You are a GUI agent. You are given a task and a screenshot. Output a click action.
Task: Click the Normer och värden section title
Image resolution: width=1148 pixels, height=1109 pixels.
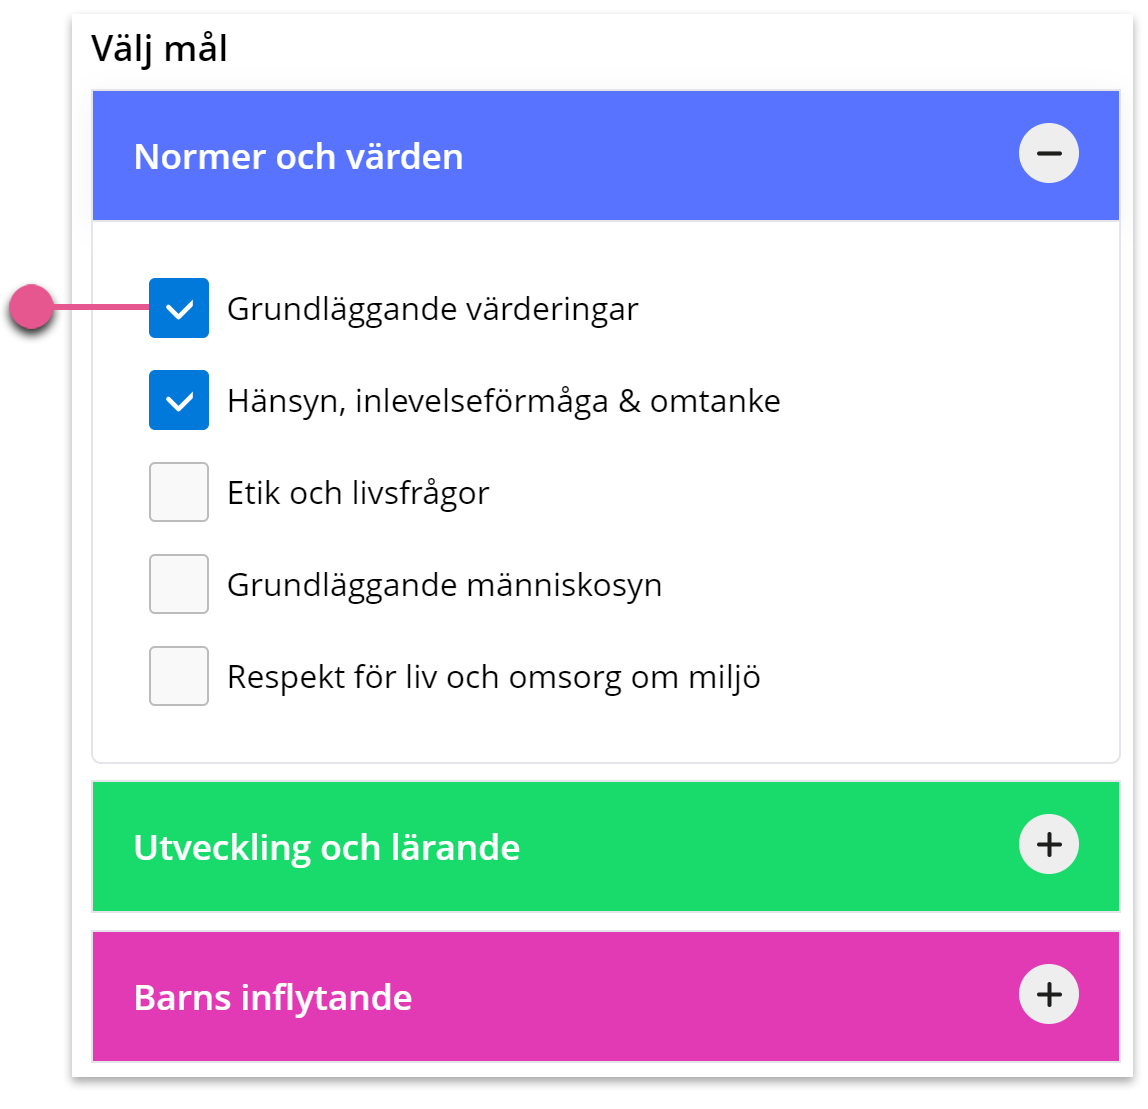click(x=298, y=157)
